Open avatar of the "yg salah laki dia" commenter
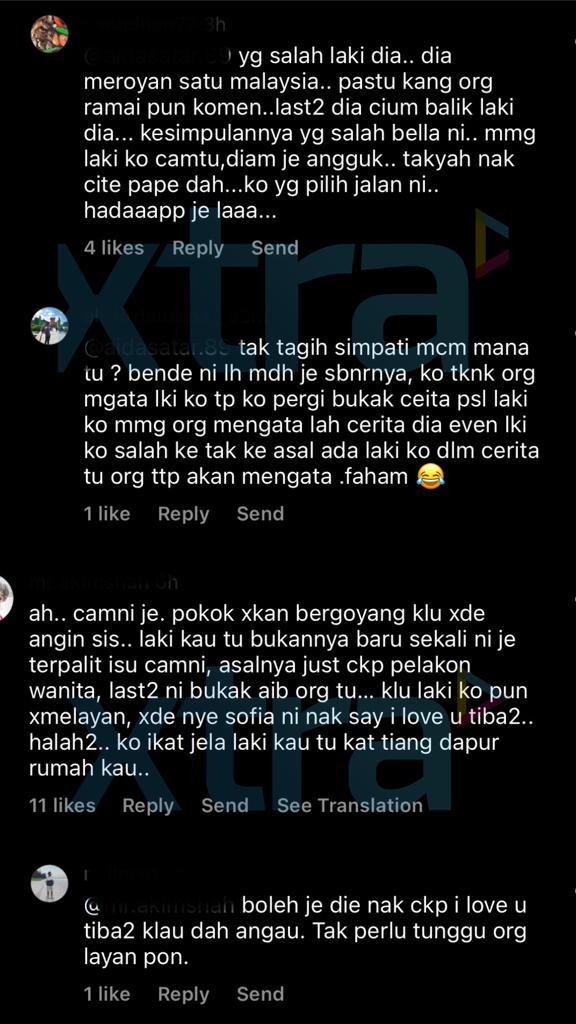576x1024 pixels. [x=50, y=33]
